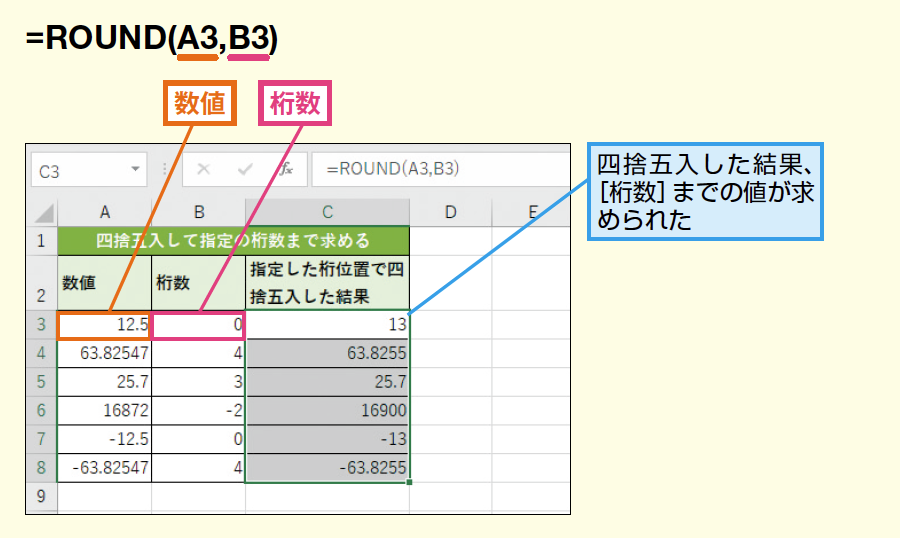Click the green merged title cell in row 1
Screen dimensions: 900x538
pyautogui.click(x=233, y=241)
